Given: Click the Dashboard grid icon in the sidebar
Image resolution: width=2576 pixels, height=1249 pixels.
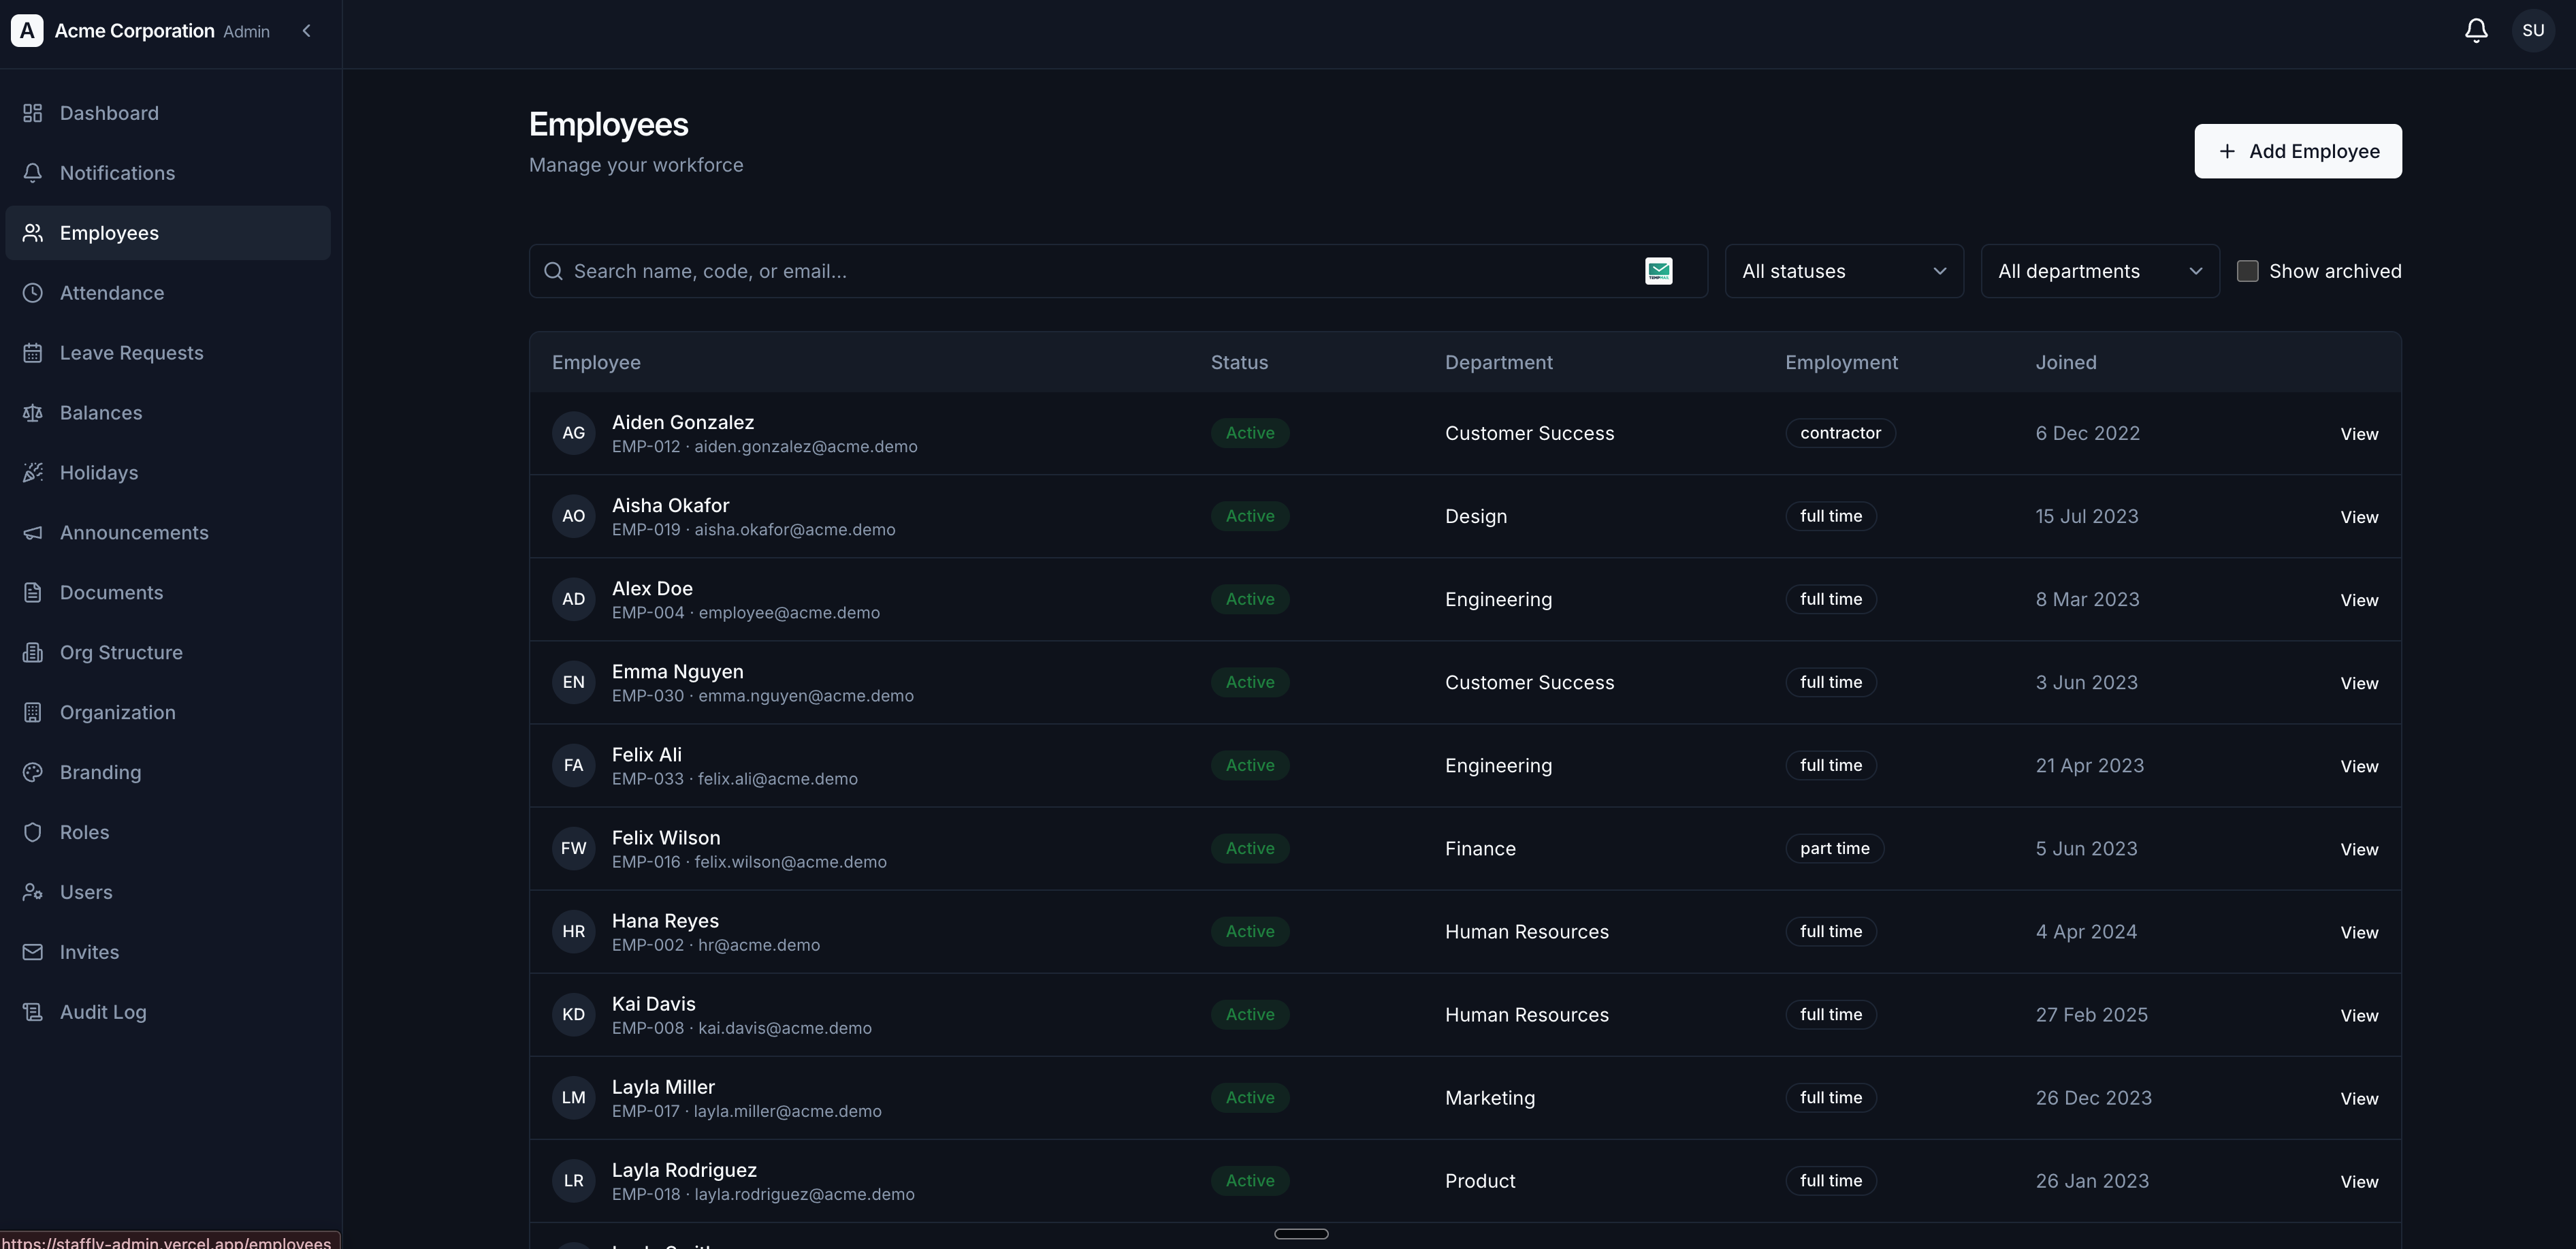Looking at the screenshot, I should coord(33,113).
